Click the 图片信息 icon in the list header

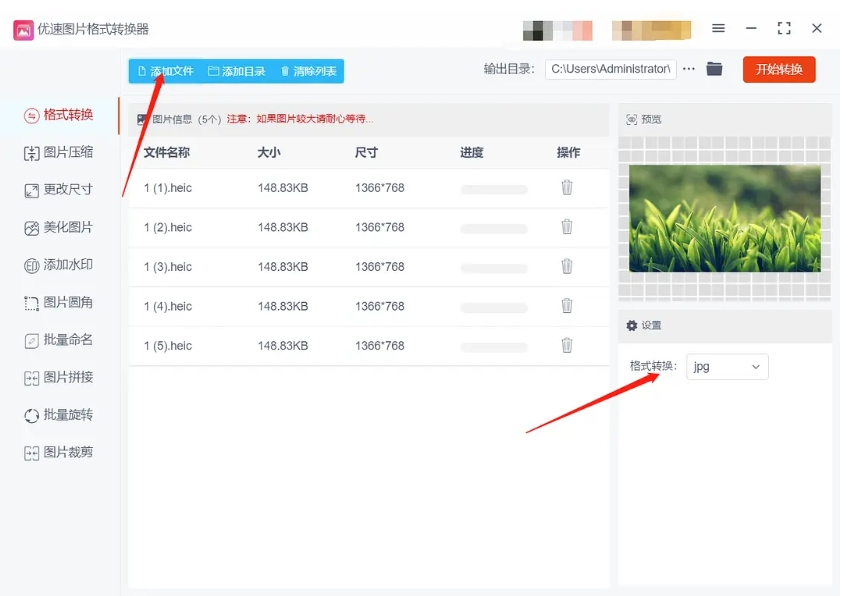142,119
